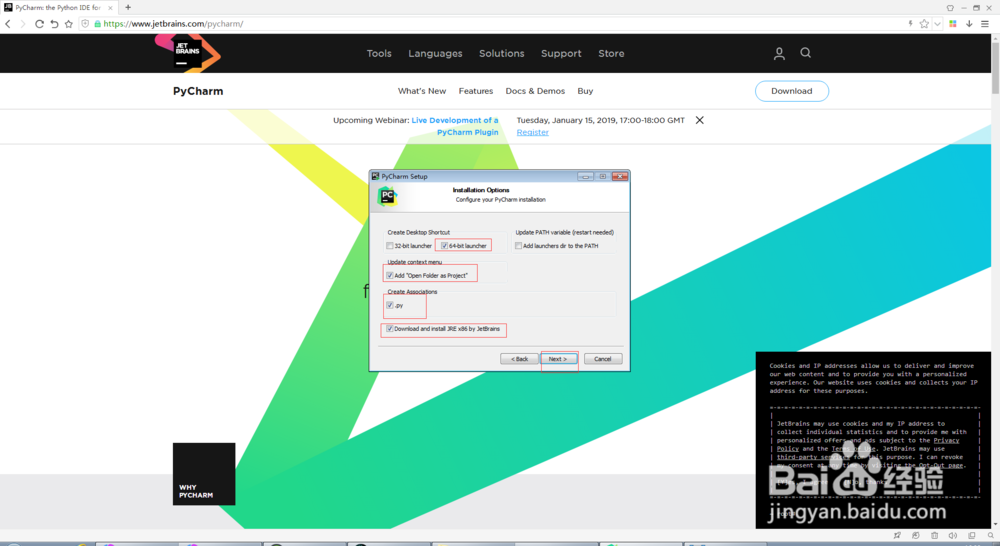1000x546 pixels.
Task: Click the Download button
Action: (x=791, y=91)
